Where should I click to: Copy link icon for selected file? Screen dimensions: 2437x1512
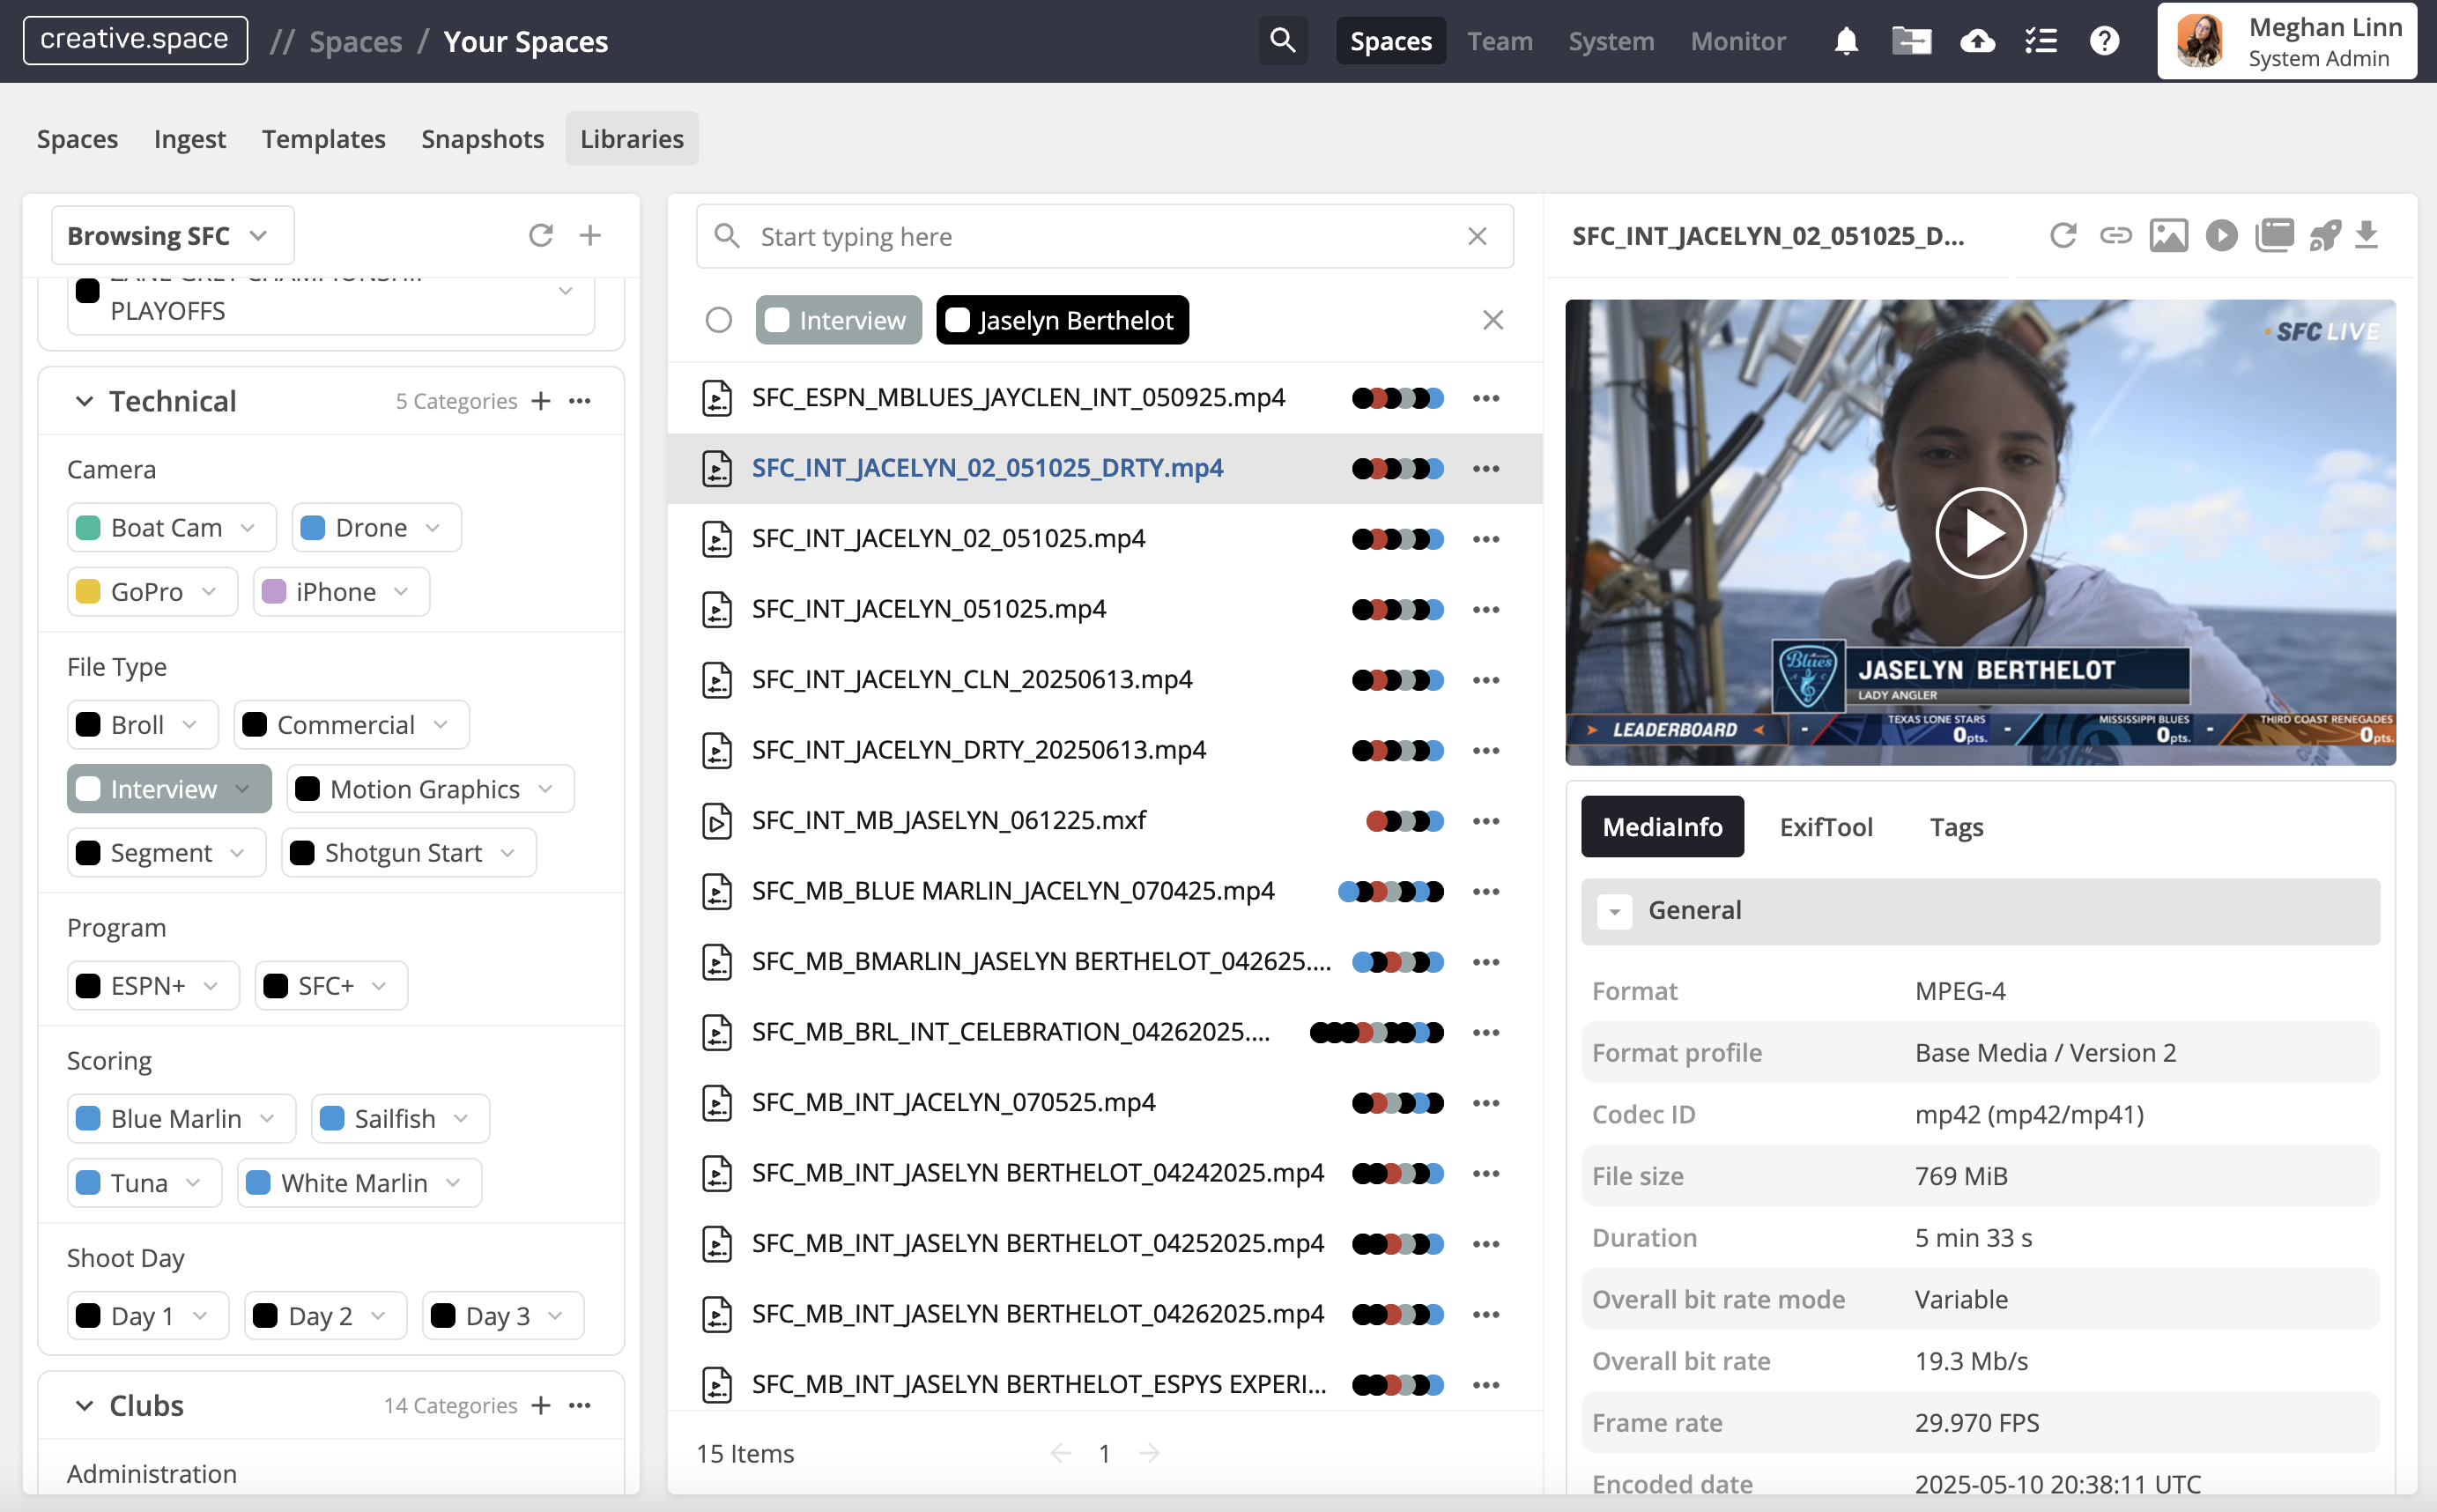2115,236
